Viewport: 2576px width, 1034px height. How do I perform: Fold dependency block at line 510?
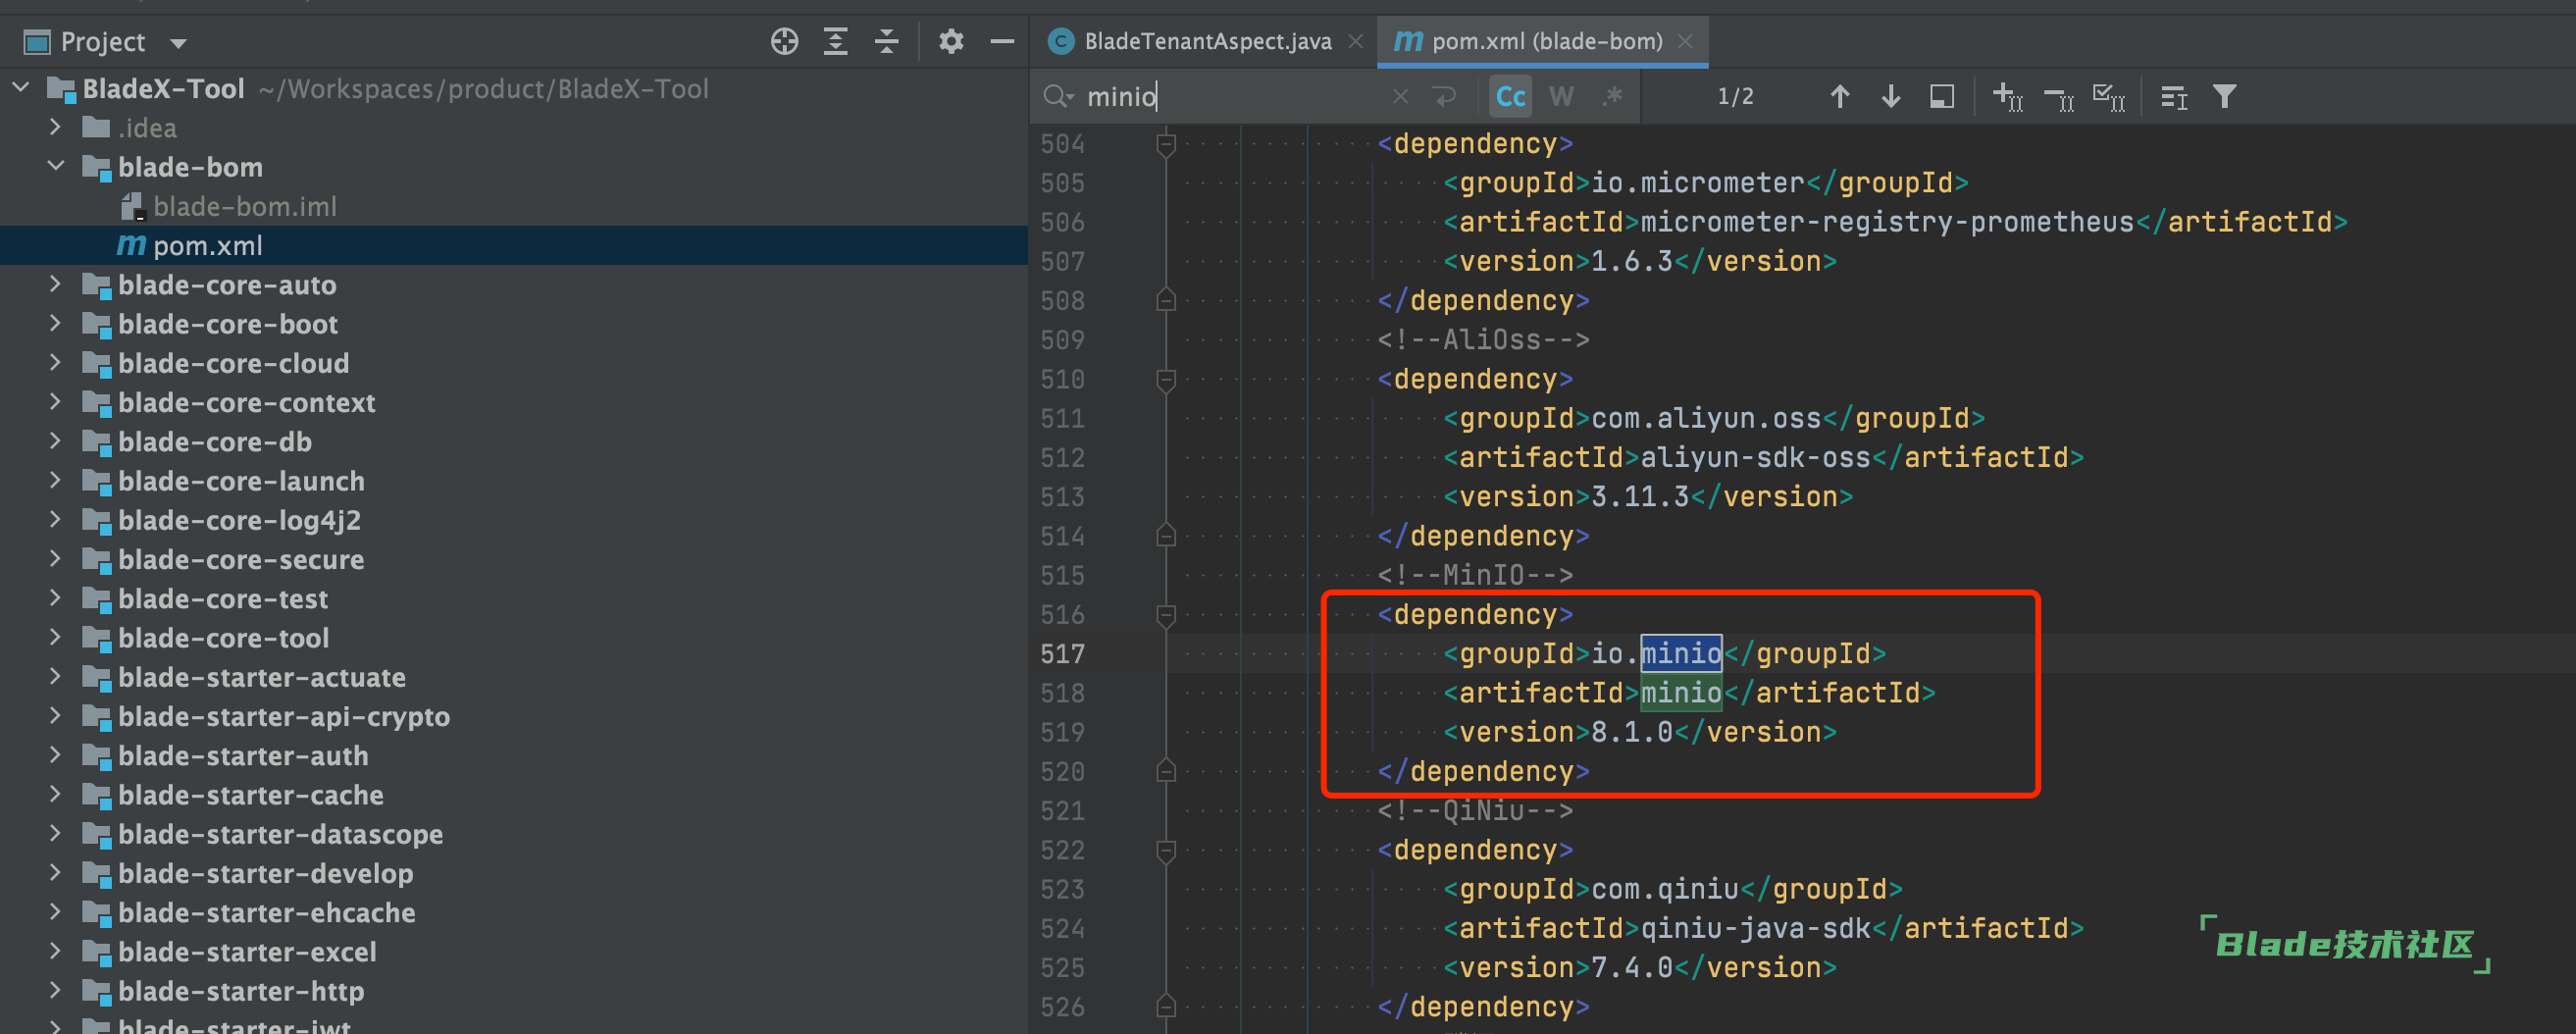click(x=1165, y=380)
